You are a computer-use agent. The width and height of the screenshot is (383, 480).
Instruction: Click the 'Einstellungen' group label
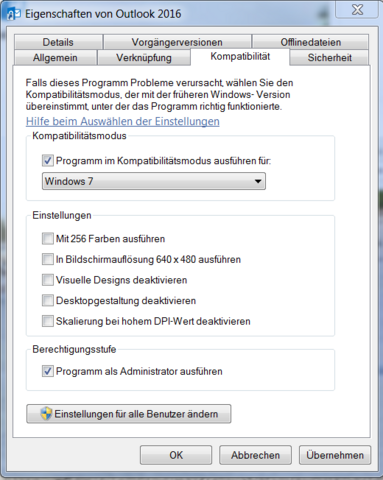click(x=62, y=215)
